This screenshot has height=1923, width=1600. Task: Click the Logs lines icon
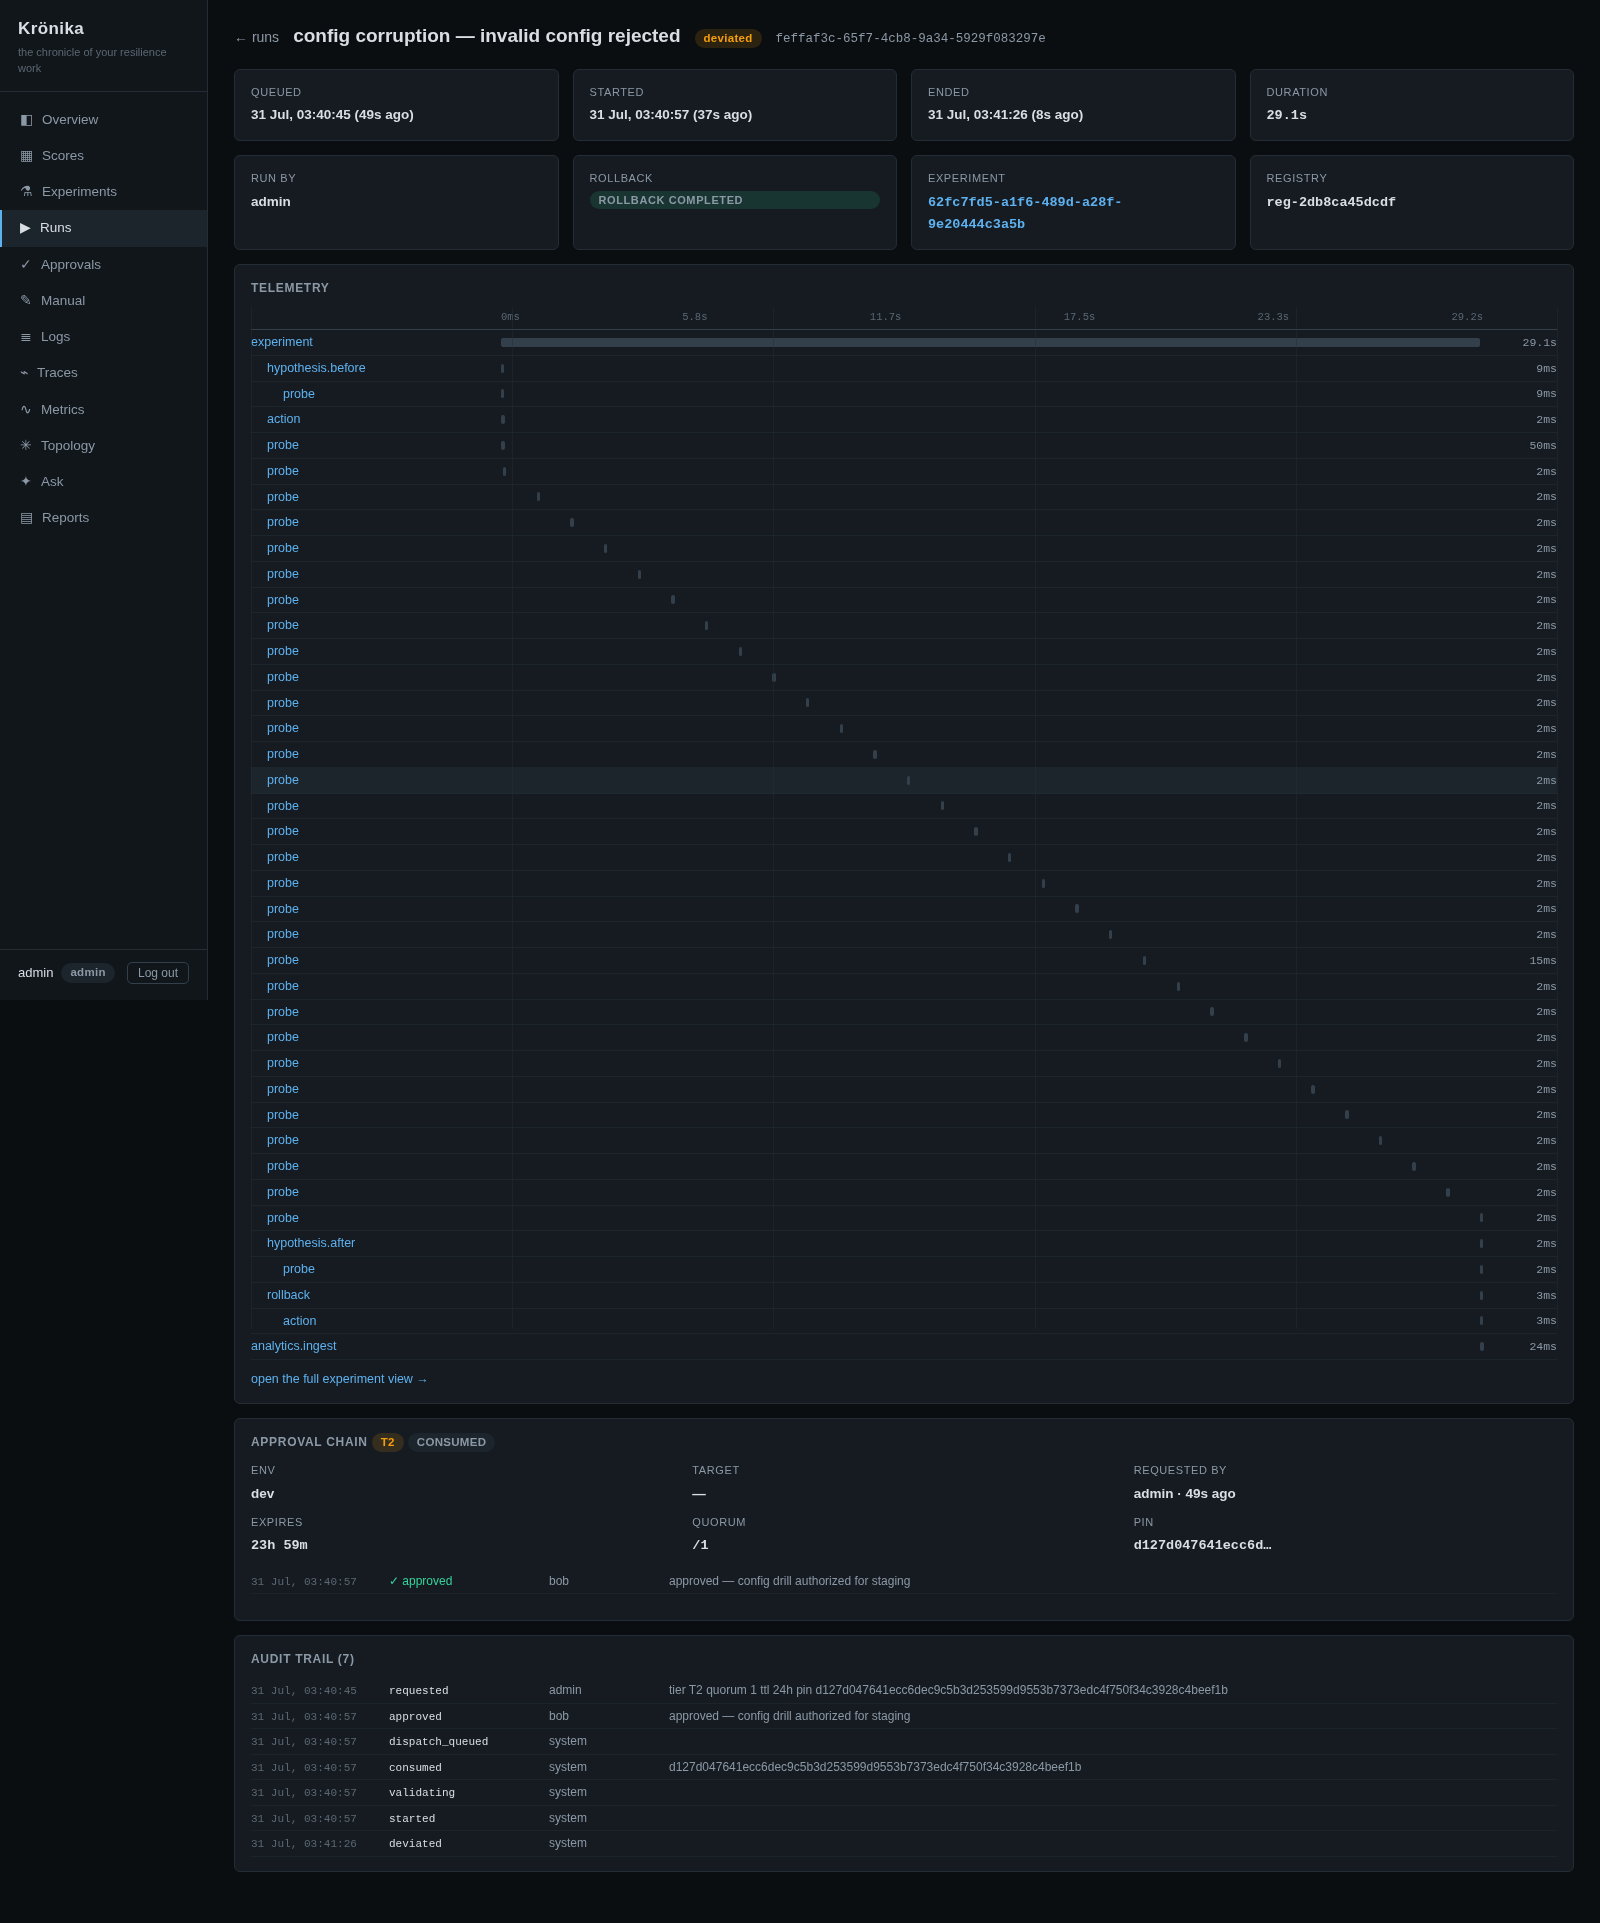pyautogui.click(x=26, y=337)
